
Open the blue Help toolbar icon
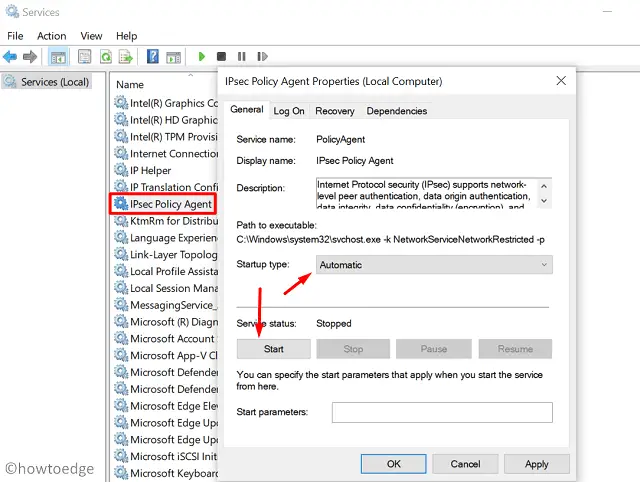click(153, 56)
